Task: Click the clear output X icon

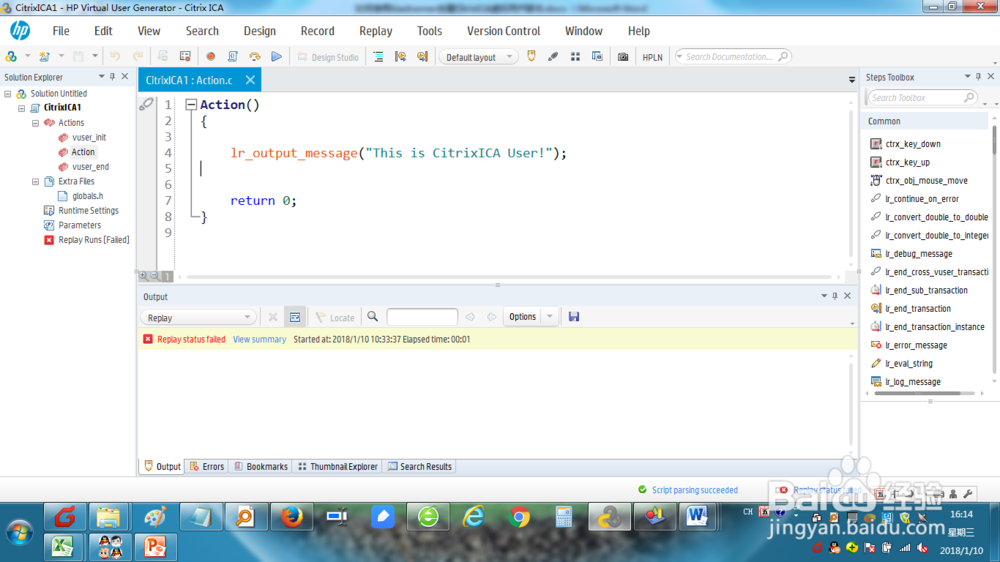Action: click(273, 317)
